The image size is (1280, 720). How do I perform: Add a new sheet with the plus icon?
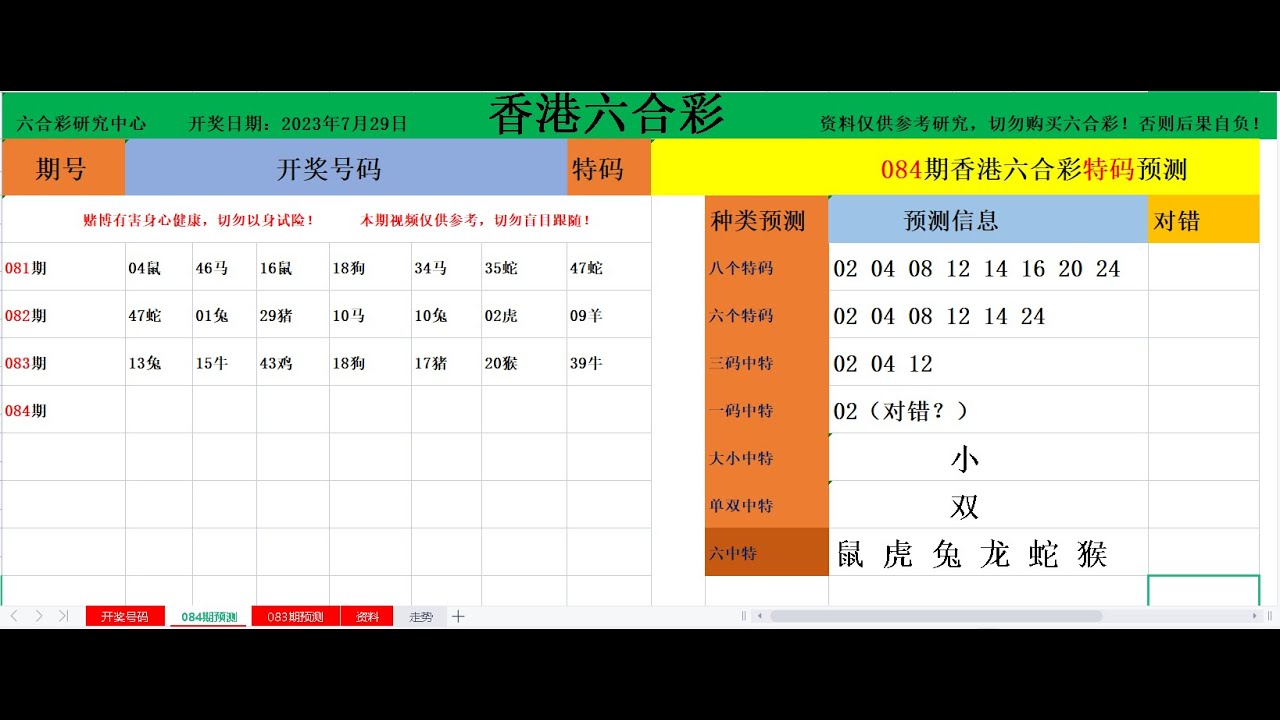tap(458, 616)
